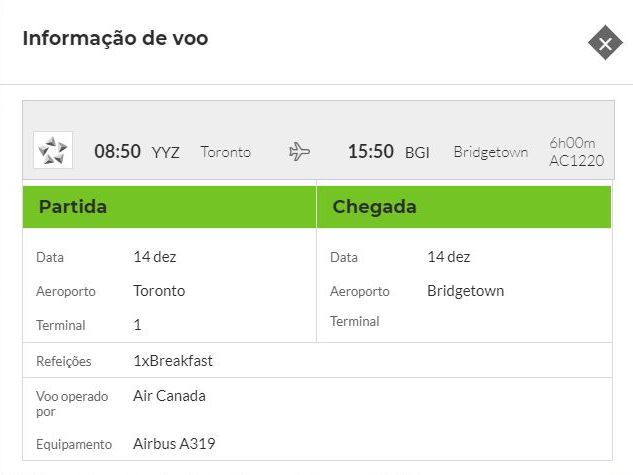
Task: Click the Star Alliance airline logo
Action: tap(53, 150)
